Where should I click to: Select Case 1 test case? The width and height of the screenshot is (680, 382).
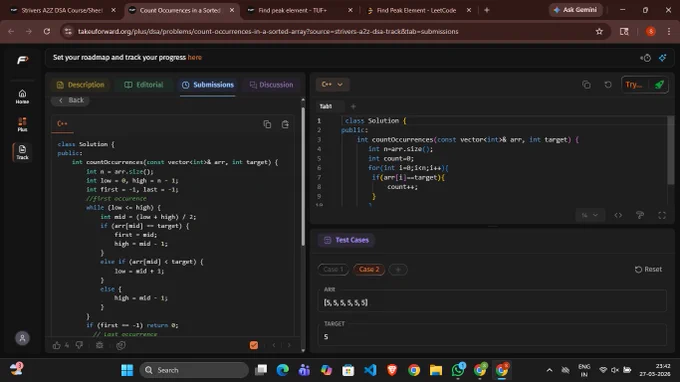coord(333,269)
